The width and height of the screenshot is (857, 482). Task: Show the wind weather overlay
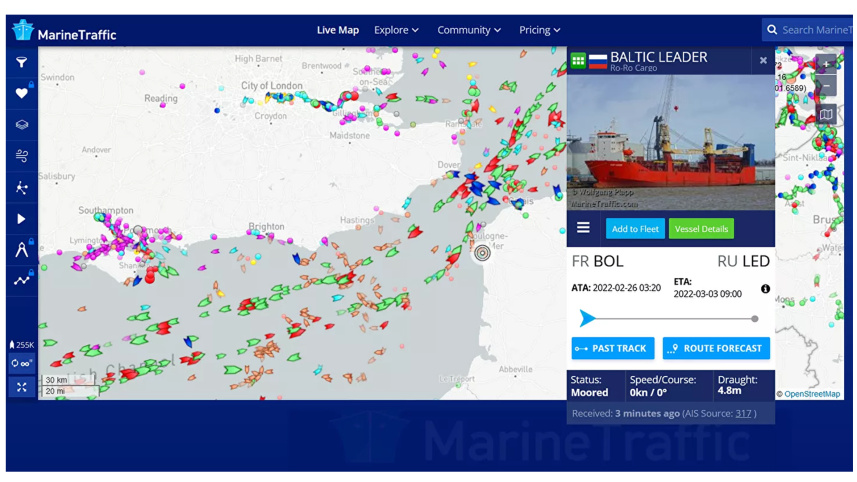[21, 156]
